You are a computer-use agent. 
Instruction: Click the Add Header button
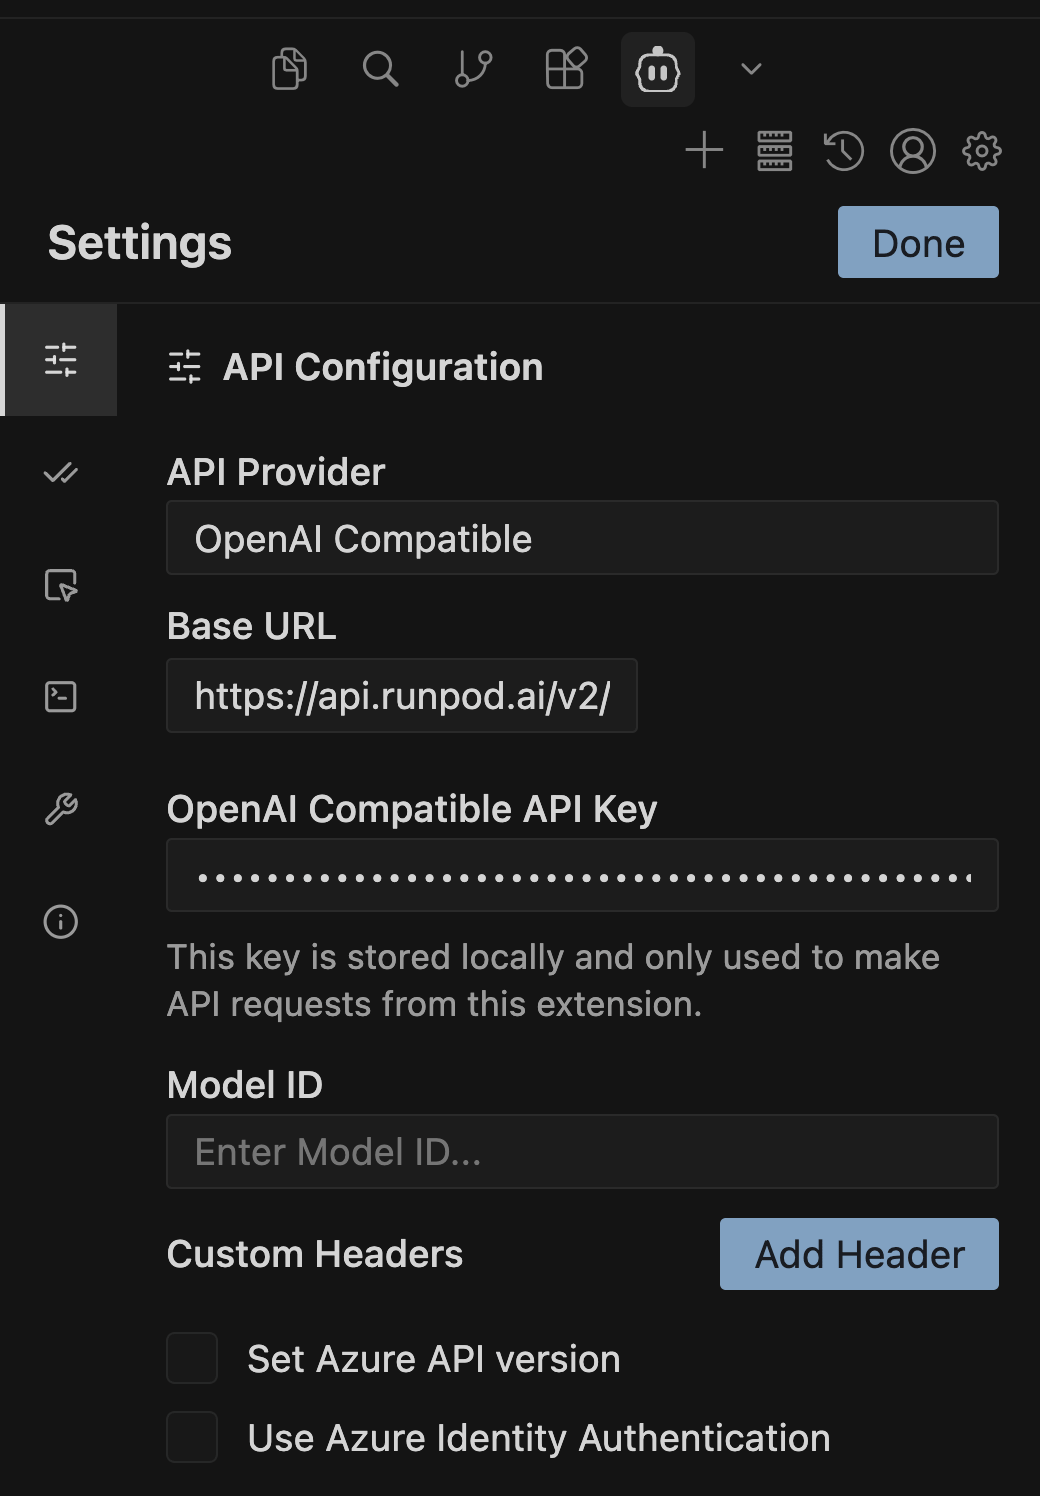point(859,1254)
